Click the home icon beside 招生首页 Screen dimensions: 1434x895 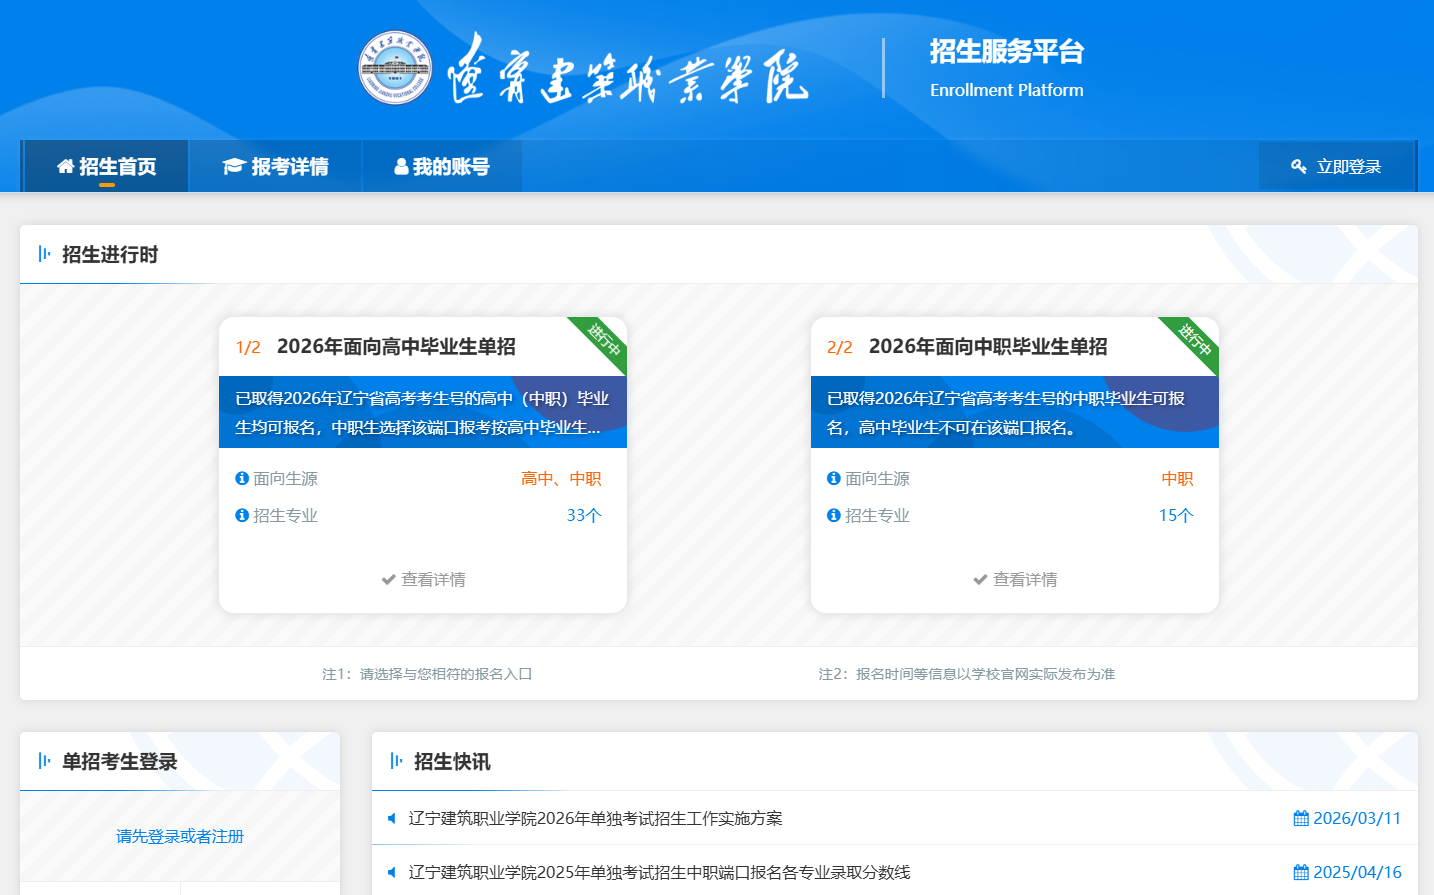point(66,167)
